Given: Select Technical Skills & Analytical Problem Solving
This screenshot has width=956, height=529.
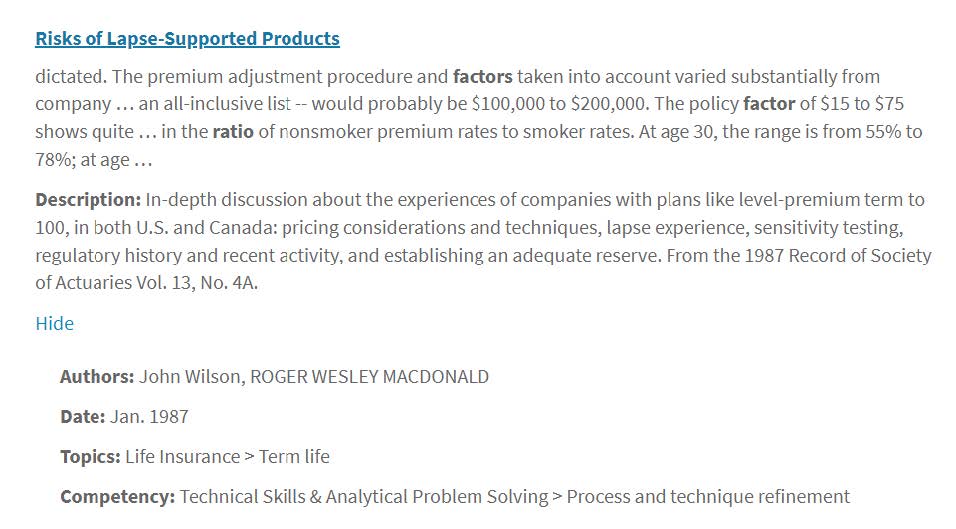Looking at the screenshot, I should [x=364, y=497].
